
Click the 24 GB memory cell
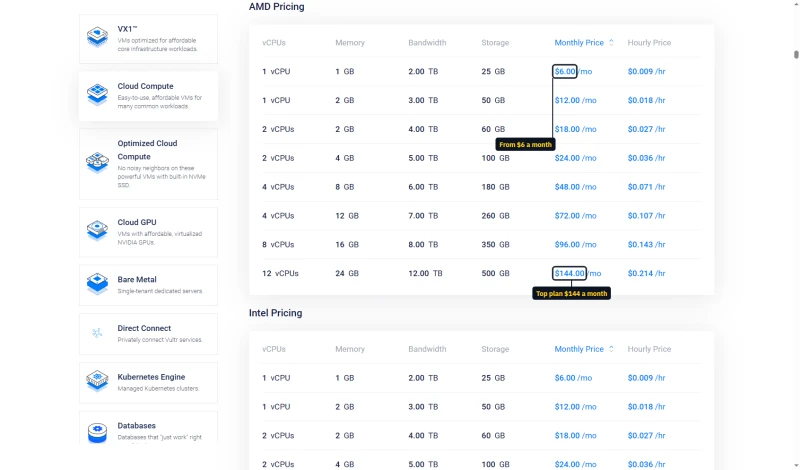tap(347, 274)
